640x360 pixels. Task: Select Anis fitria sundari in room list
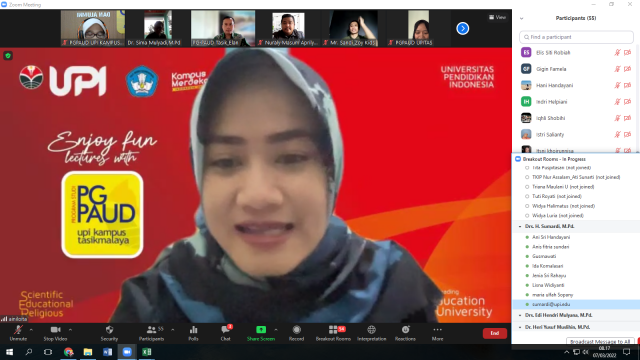(x=551, y=247)
